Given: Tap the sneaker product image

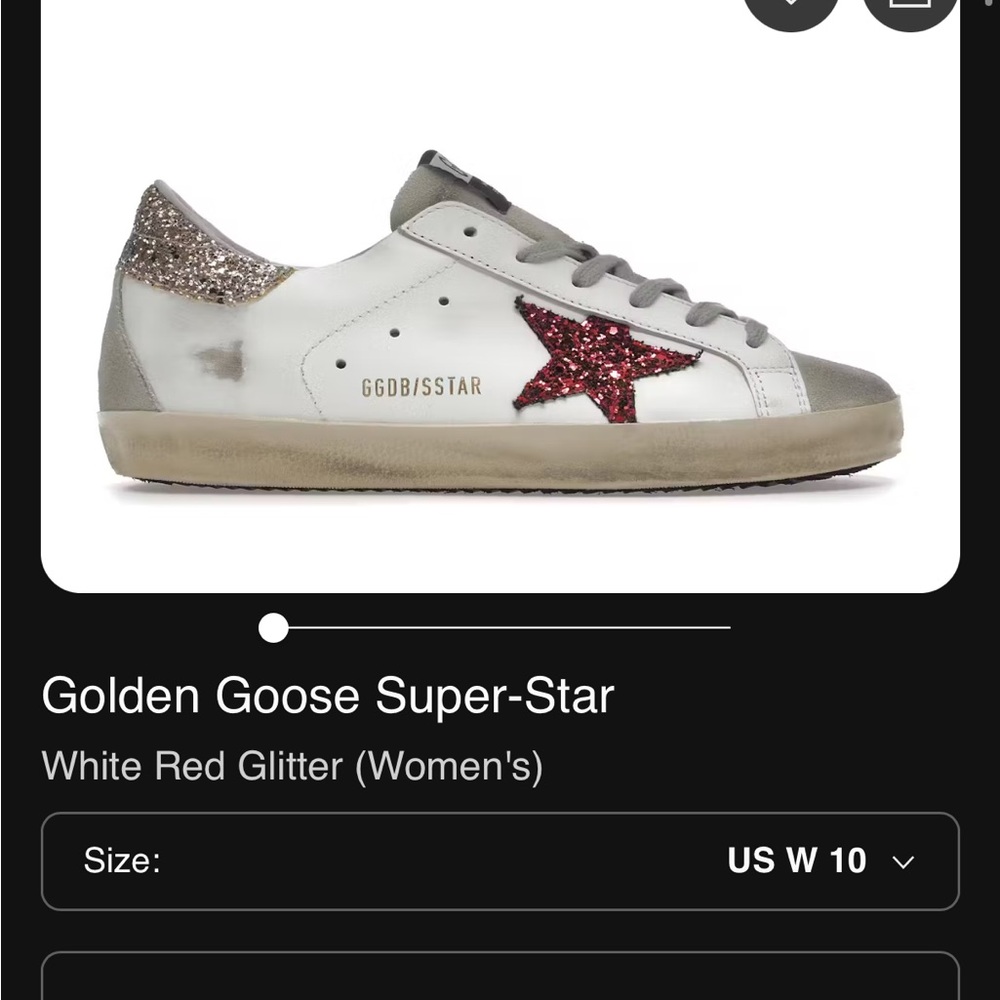Looking at the screenshot, I should 500,330.
